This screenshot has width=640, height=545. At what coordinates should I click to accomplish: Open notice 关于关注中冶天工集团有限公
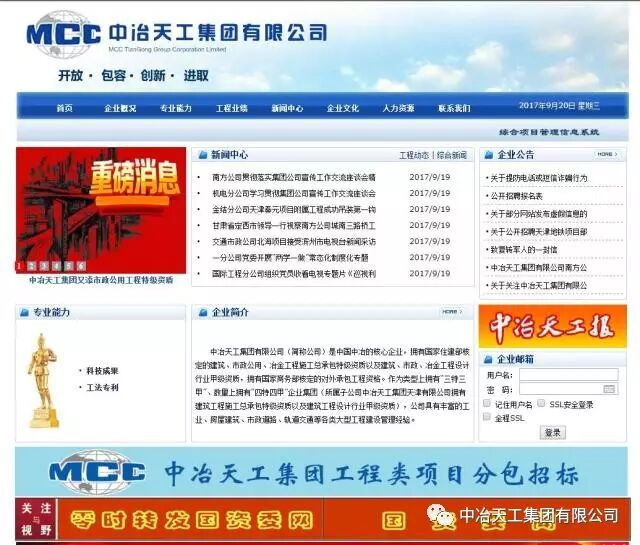pyautogui.click(x=538, y=285)
